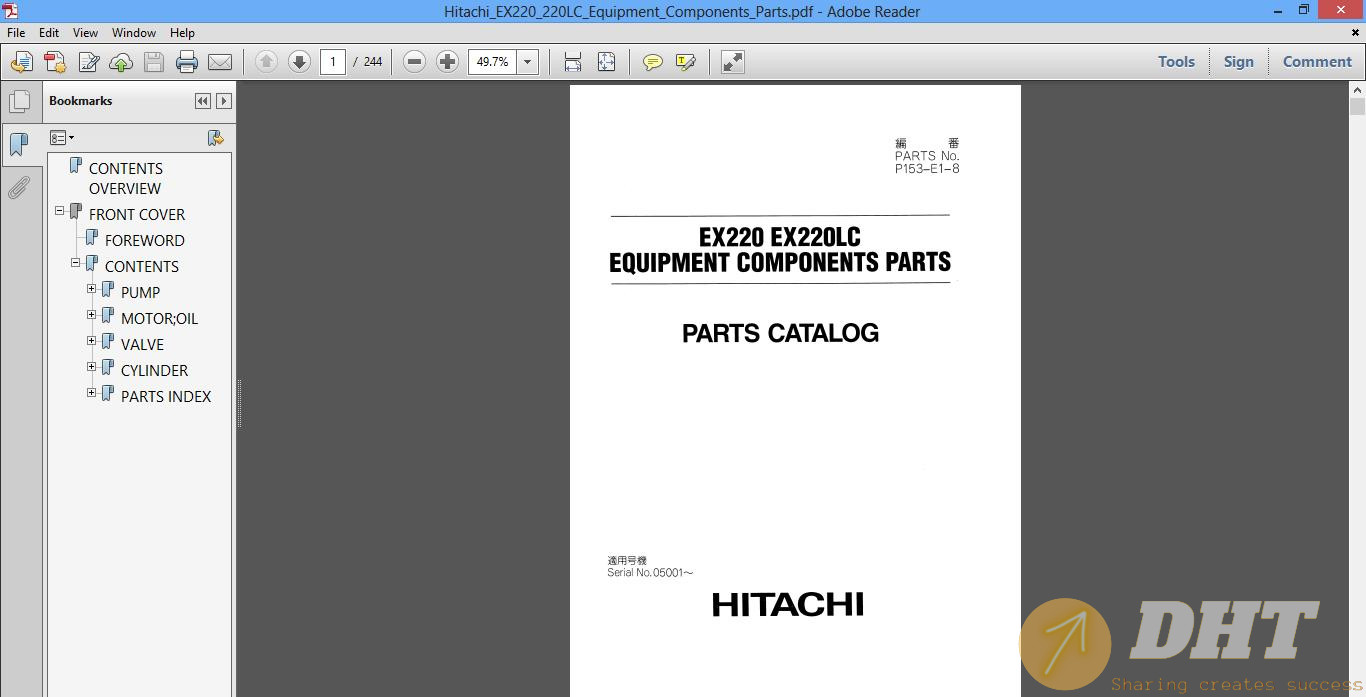Click the Fit width scrolling icon

pyautogui.click(x=573, y=62)
